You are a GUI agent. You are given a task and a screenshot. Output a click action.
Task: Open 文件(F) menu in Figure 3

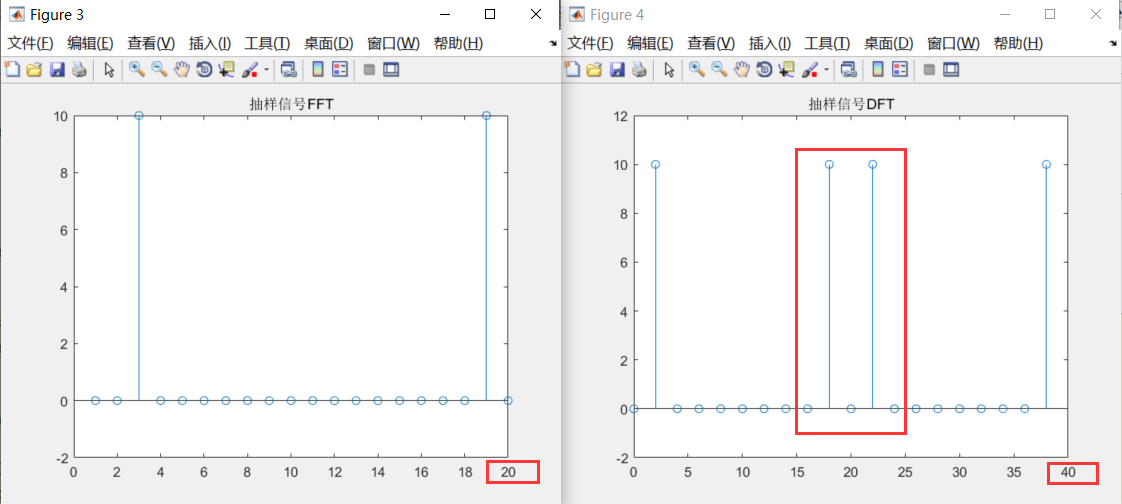tap(30, 43)
